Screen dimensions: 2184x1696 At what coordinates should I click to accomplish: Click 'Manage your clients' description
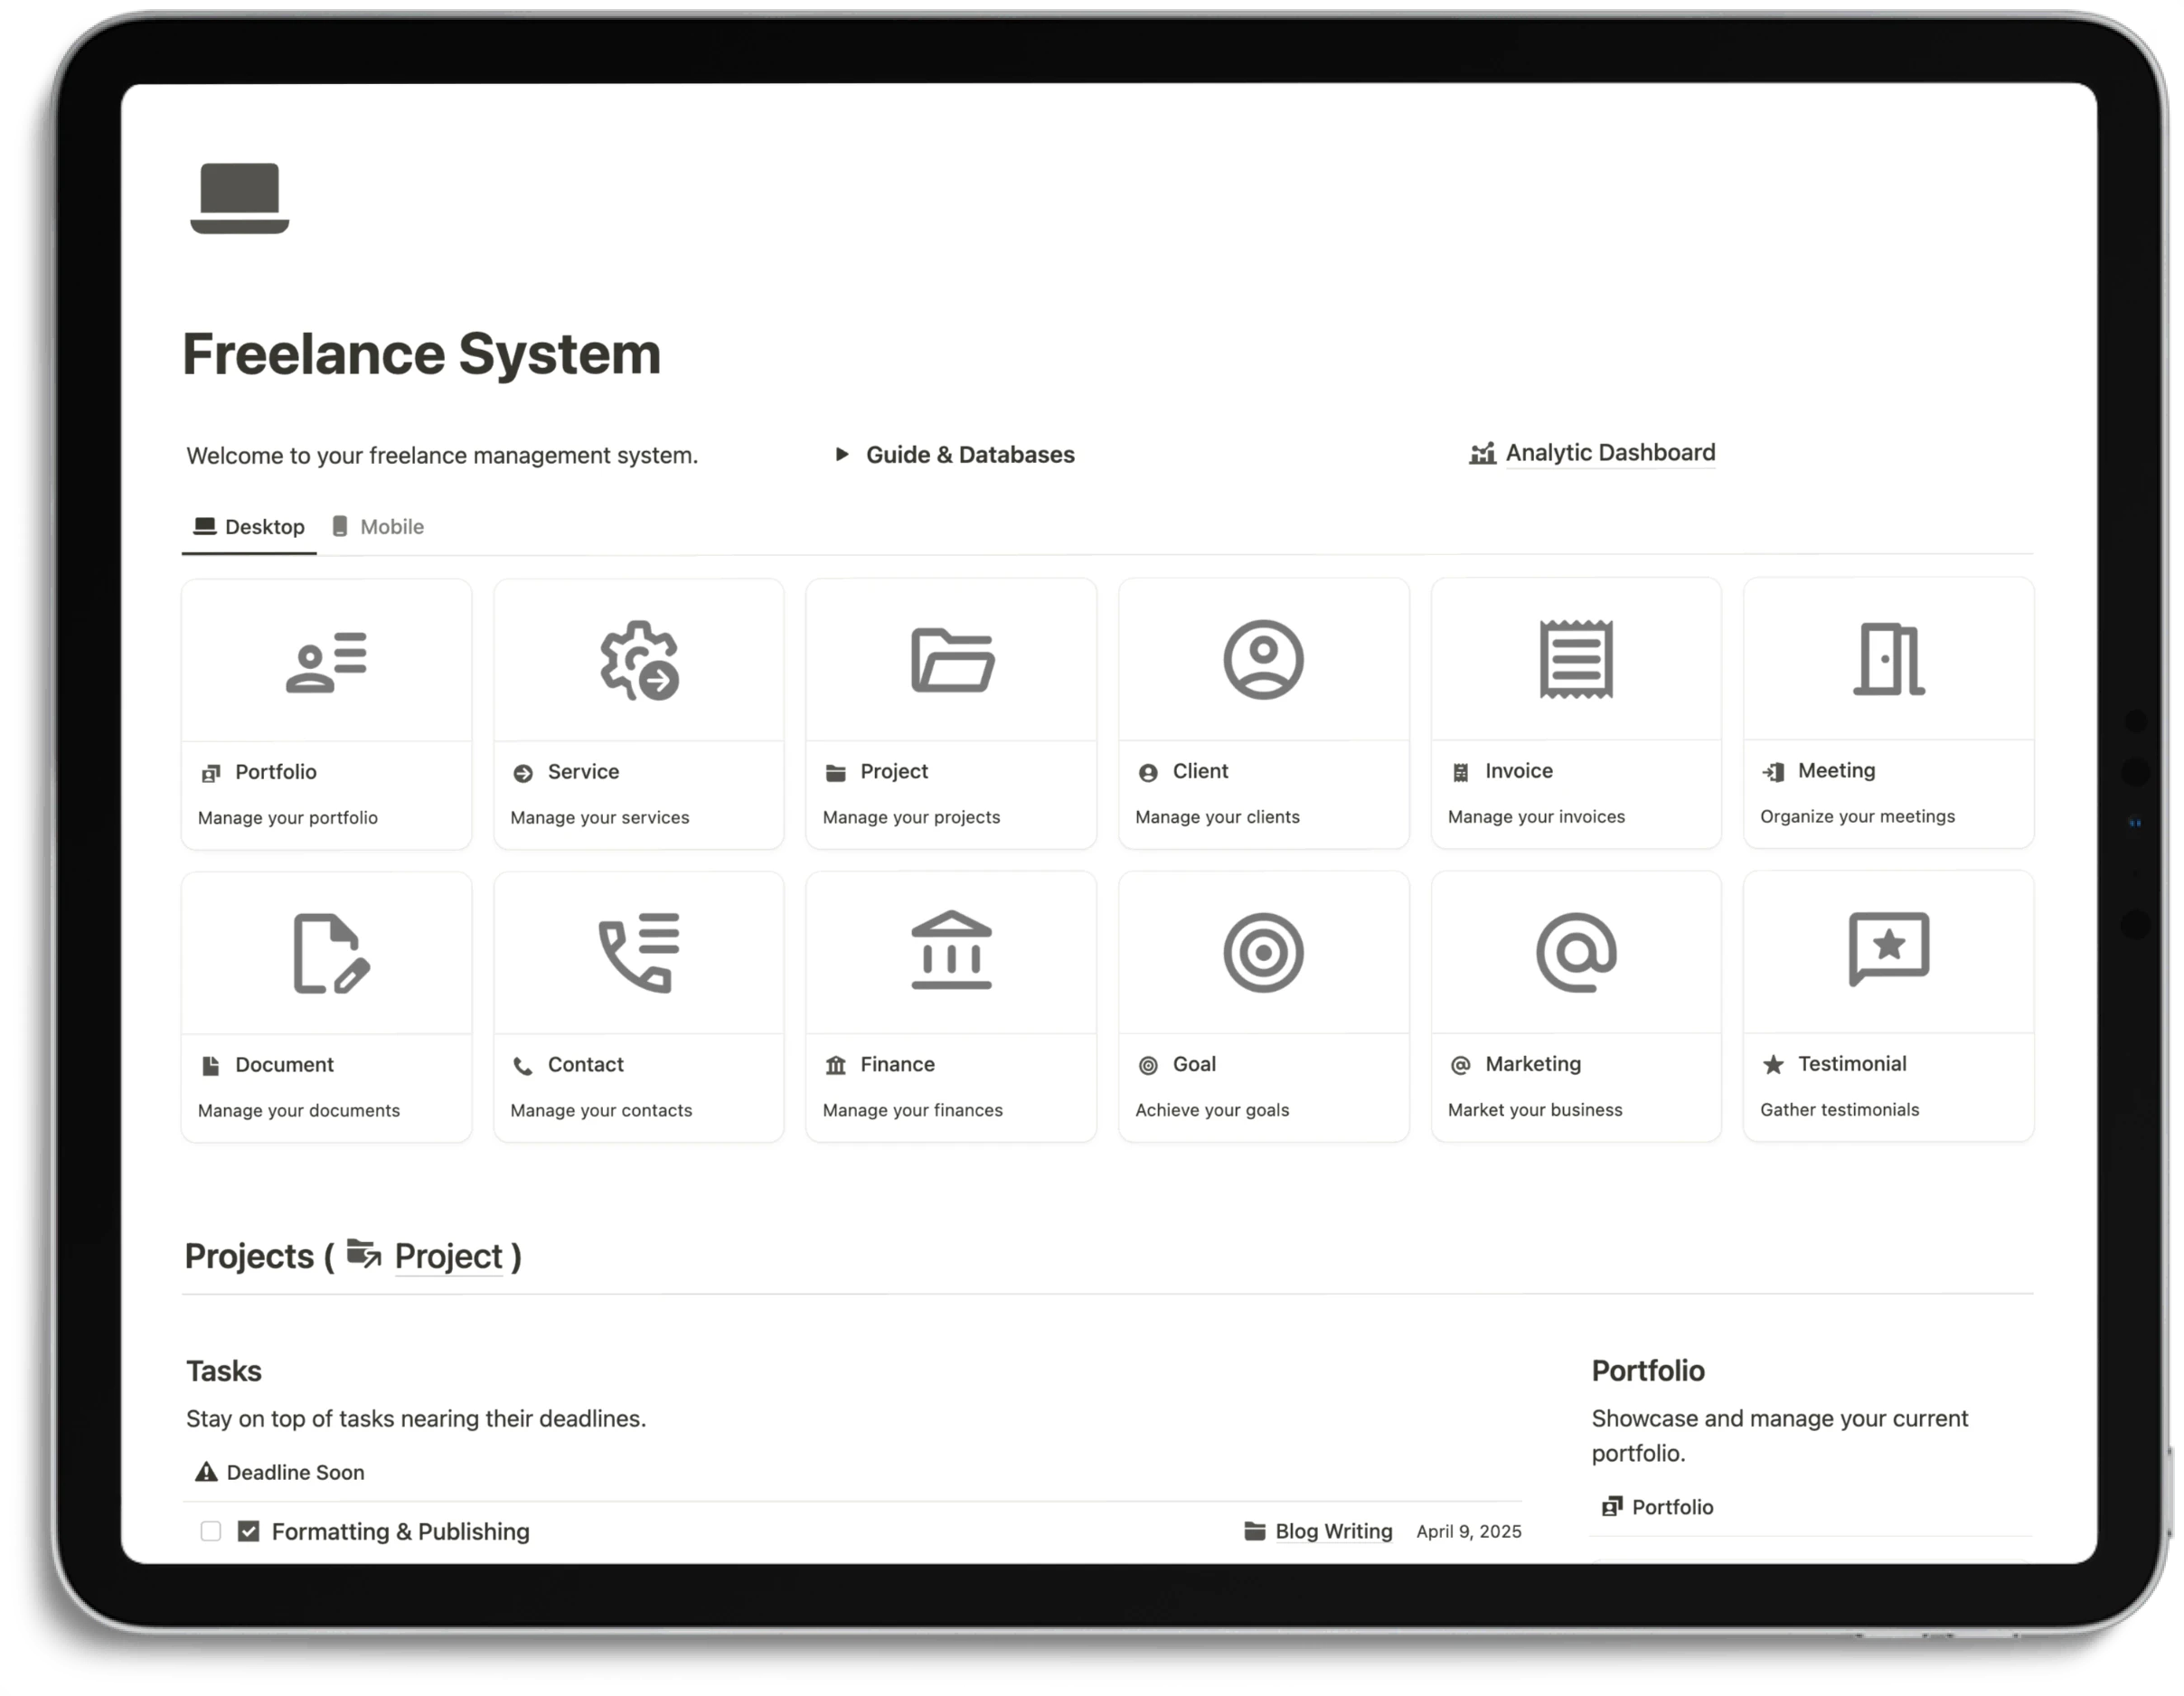(1217, 817)
